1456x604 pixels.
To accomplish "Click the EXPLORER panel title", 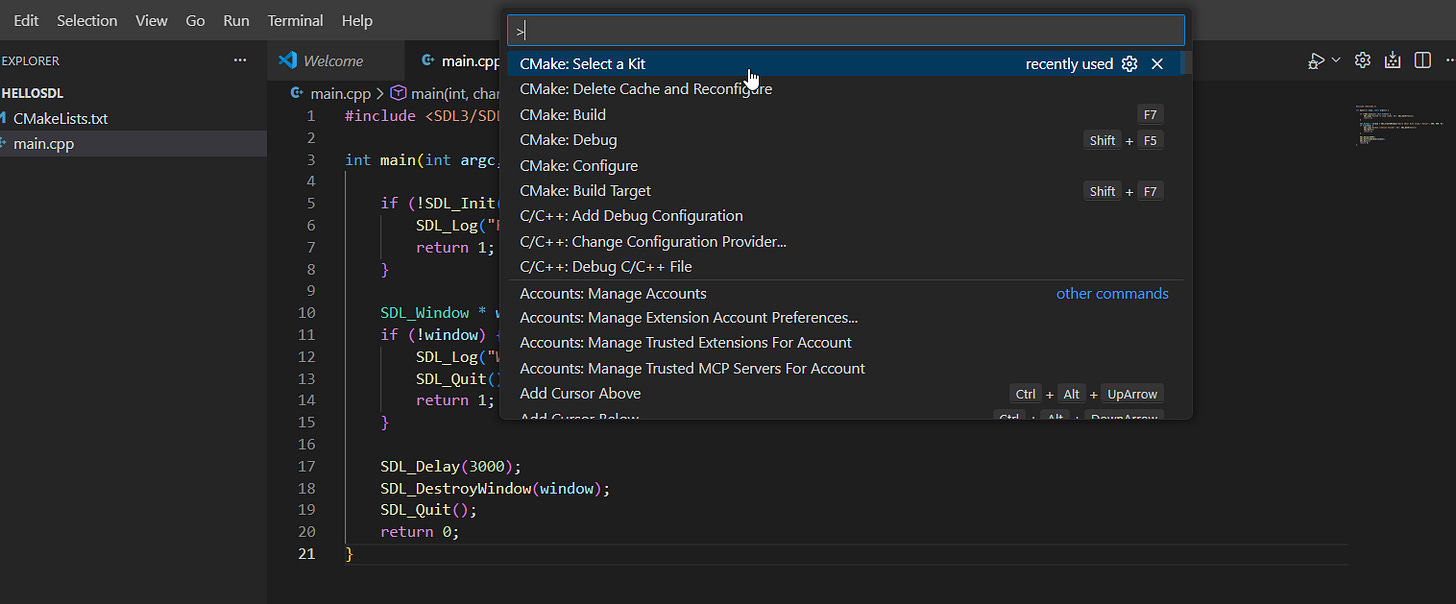I will [31, 61].
